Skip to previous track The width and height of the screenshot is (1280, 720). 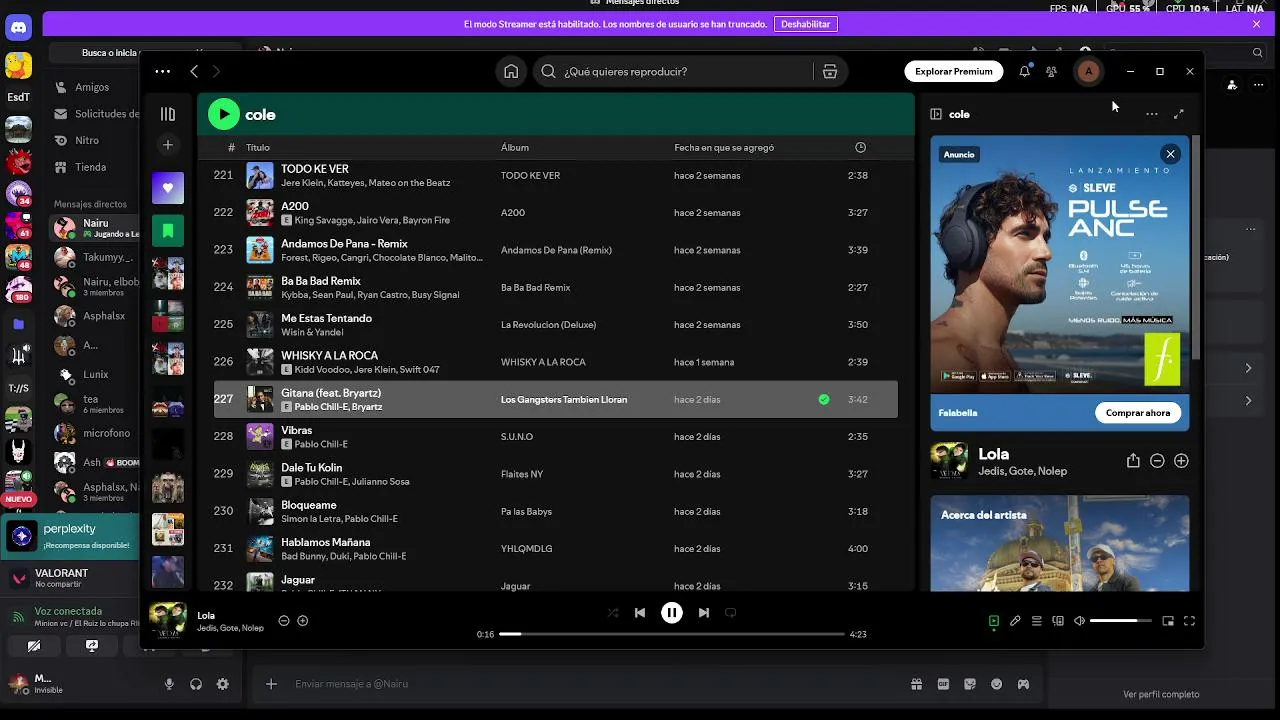pos(640,613)
